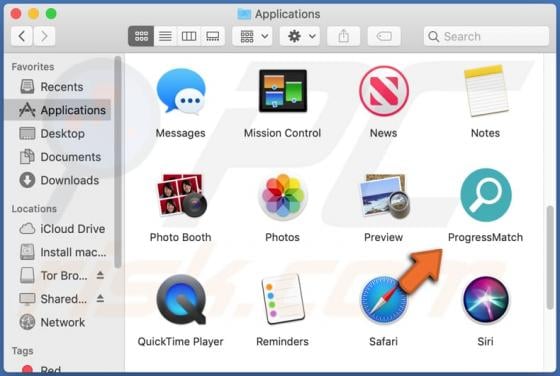Open the QuickTime Player app icon

click(x=181, y=299)
